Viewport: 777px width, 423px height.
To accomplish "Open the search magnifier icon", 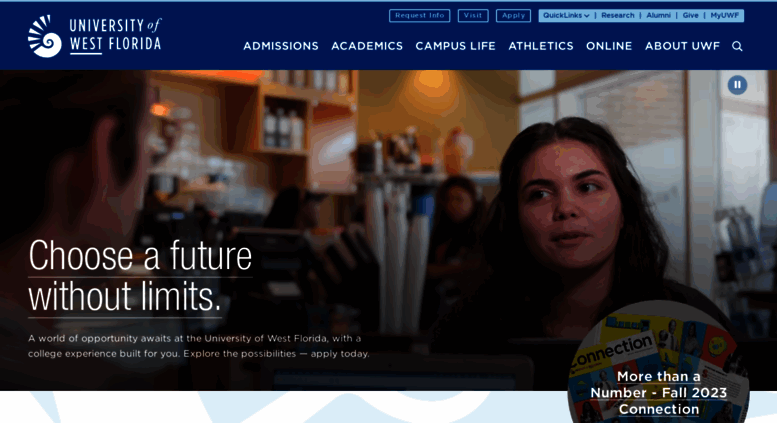I will [x=737, y=46].
